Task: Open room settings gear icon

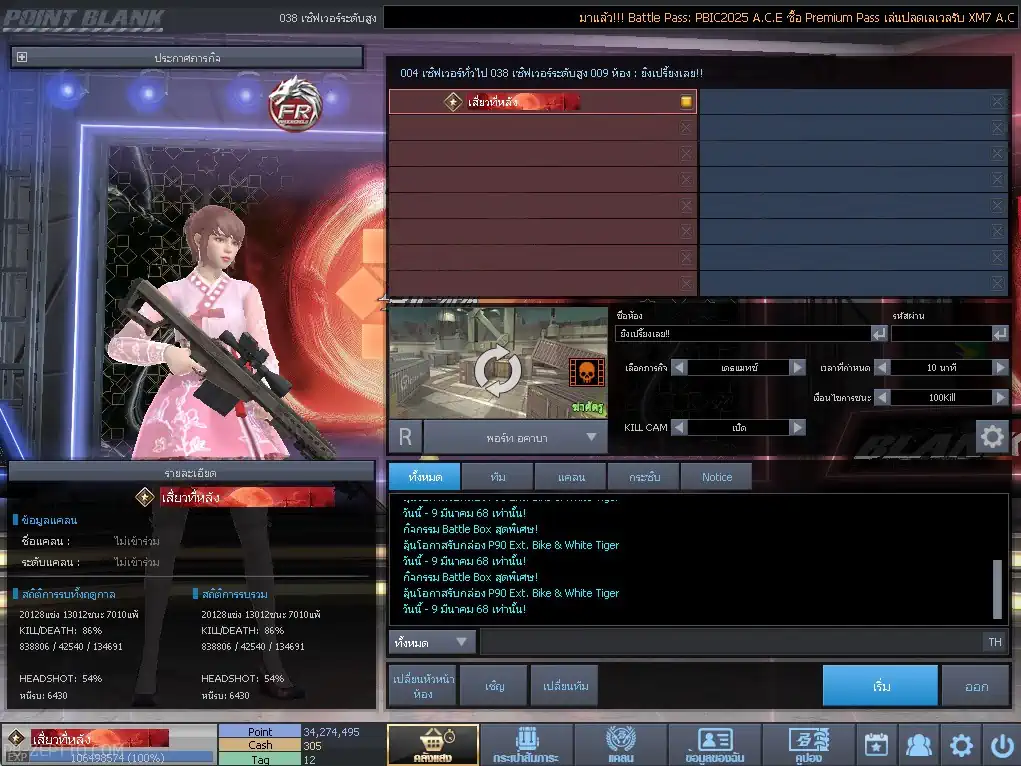Action: tap(992, 436)
